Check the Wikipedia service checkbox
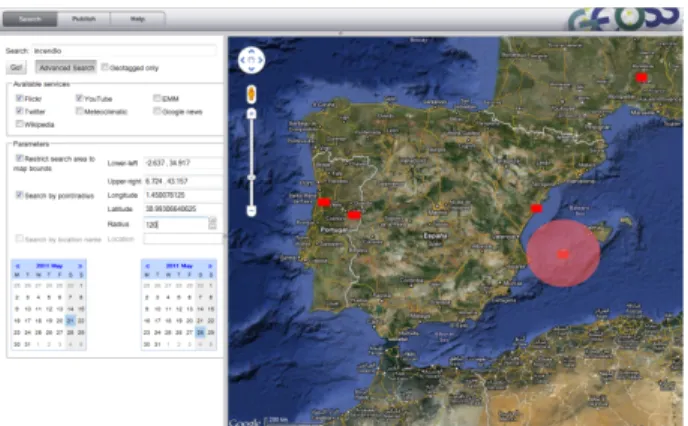This screenshot has height=426, width=688. pyautogui.click(x=19, y=124)
